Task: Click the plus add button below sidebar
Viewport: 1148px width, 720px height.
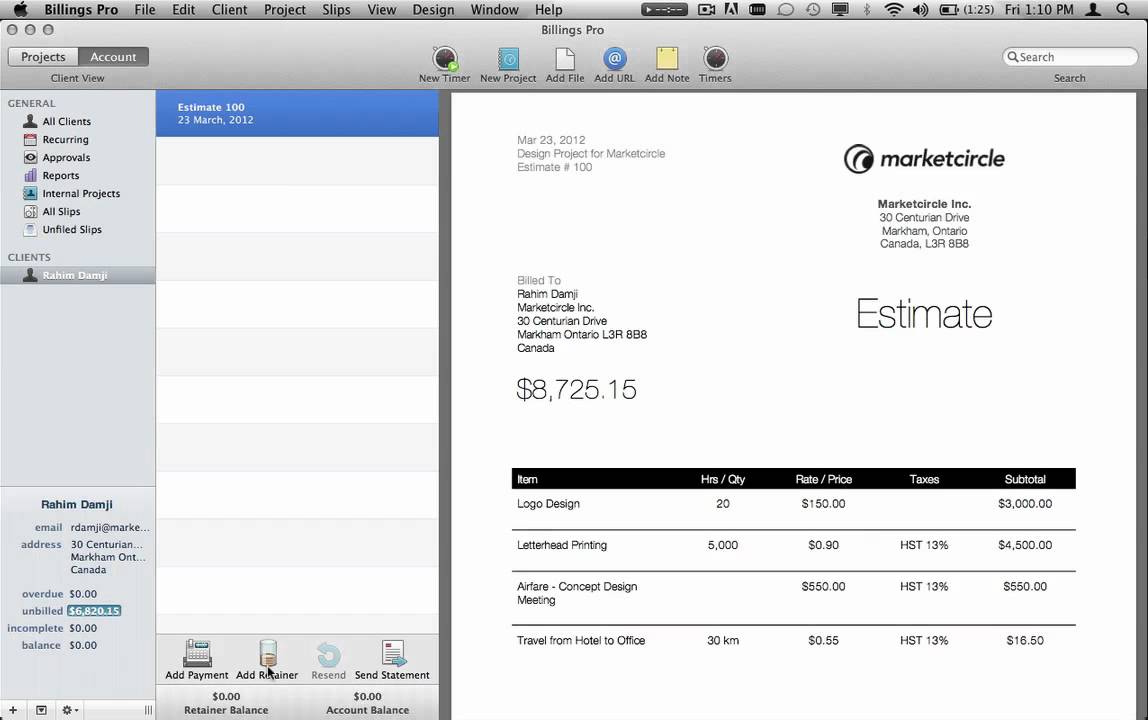Action: (x=12, y=710)
